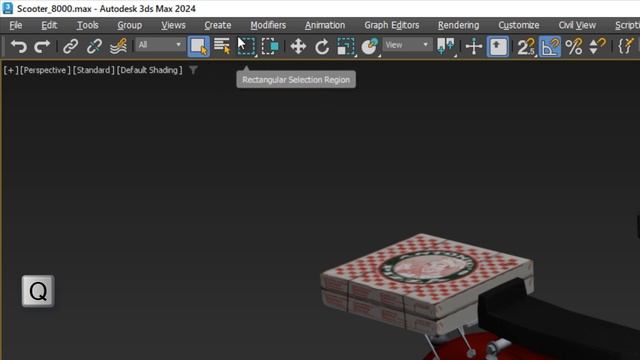Open the Rendering menu

[x=458, y=25]
